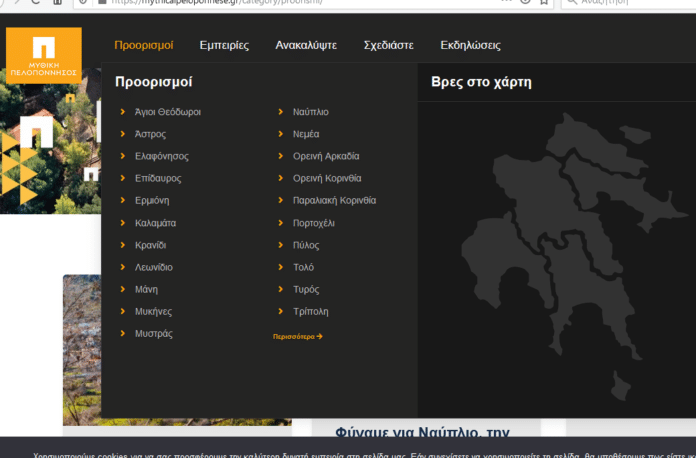The height and width of the screenshot is (458, 696).
Task: Select the Πύλος destination link
Action: click(305, 245)
